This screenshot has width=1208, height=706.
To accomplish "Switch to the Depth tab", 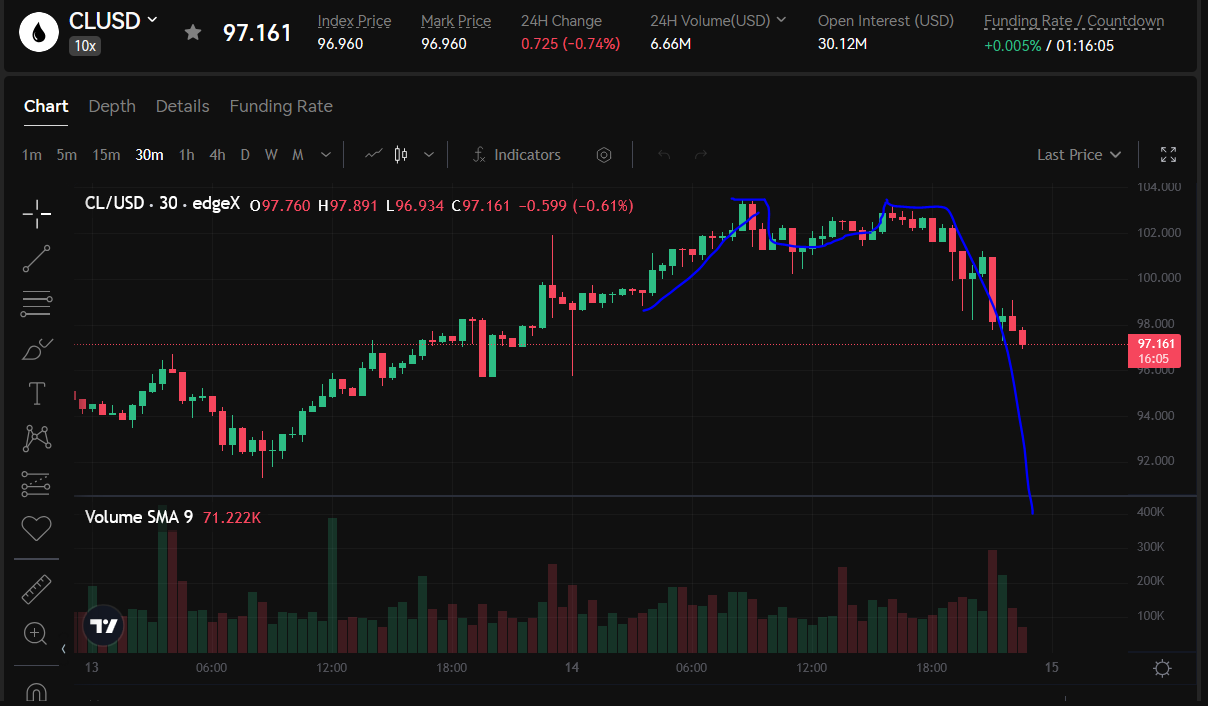I will [x=112, y=106].
